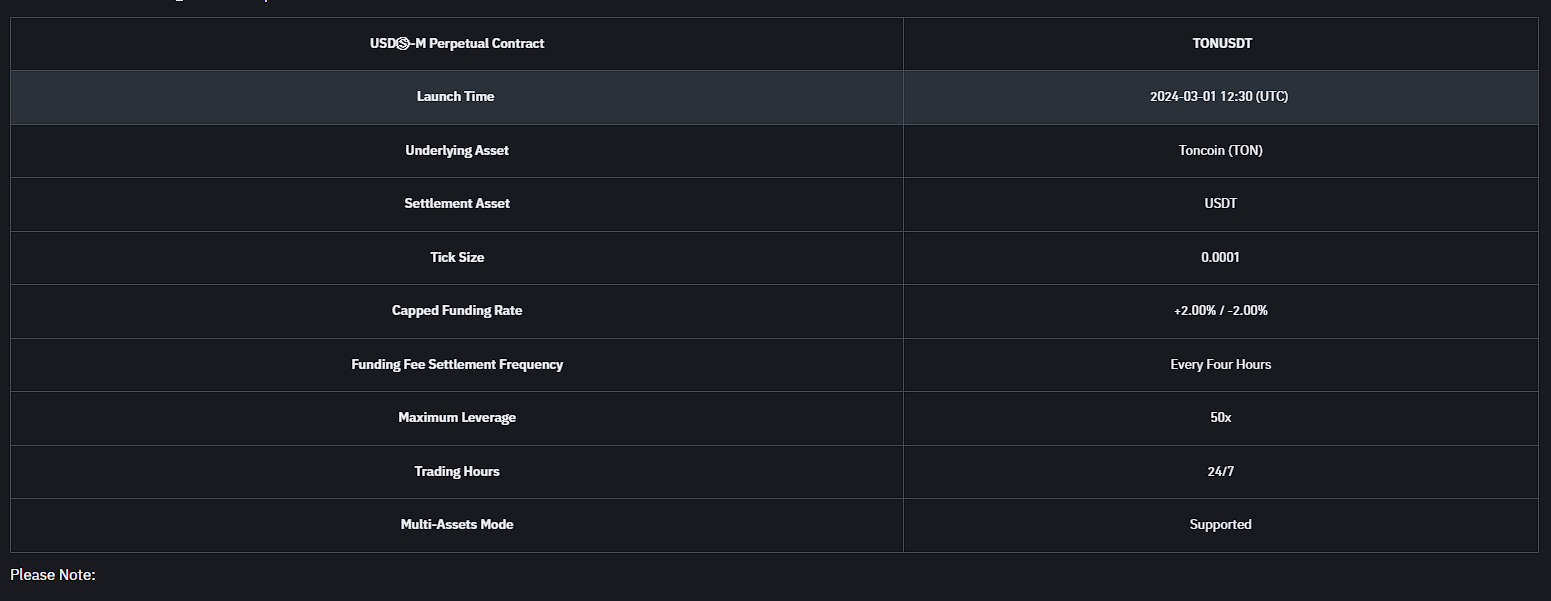Select the 24/7 trading hours value
This screenshot has height=601, width=1551.
click(1220, 472)
